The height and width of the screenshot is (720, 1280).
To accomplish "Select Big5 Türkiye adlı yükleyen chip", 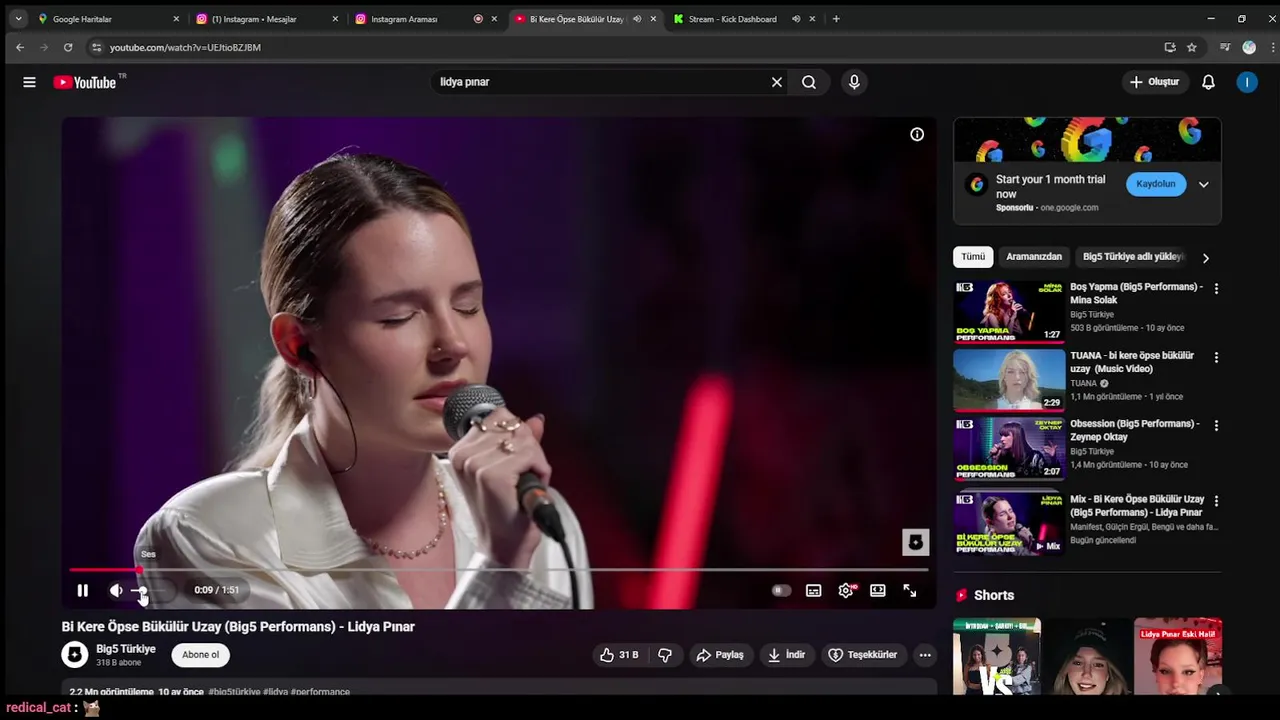I will (x=1133, y=257).
